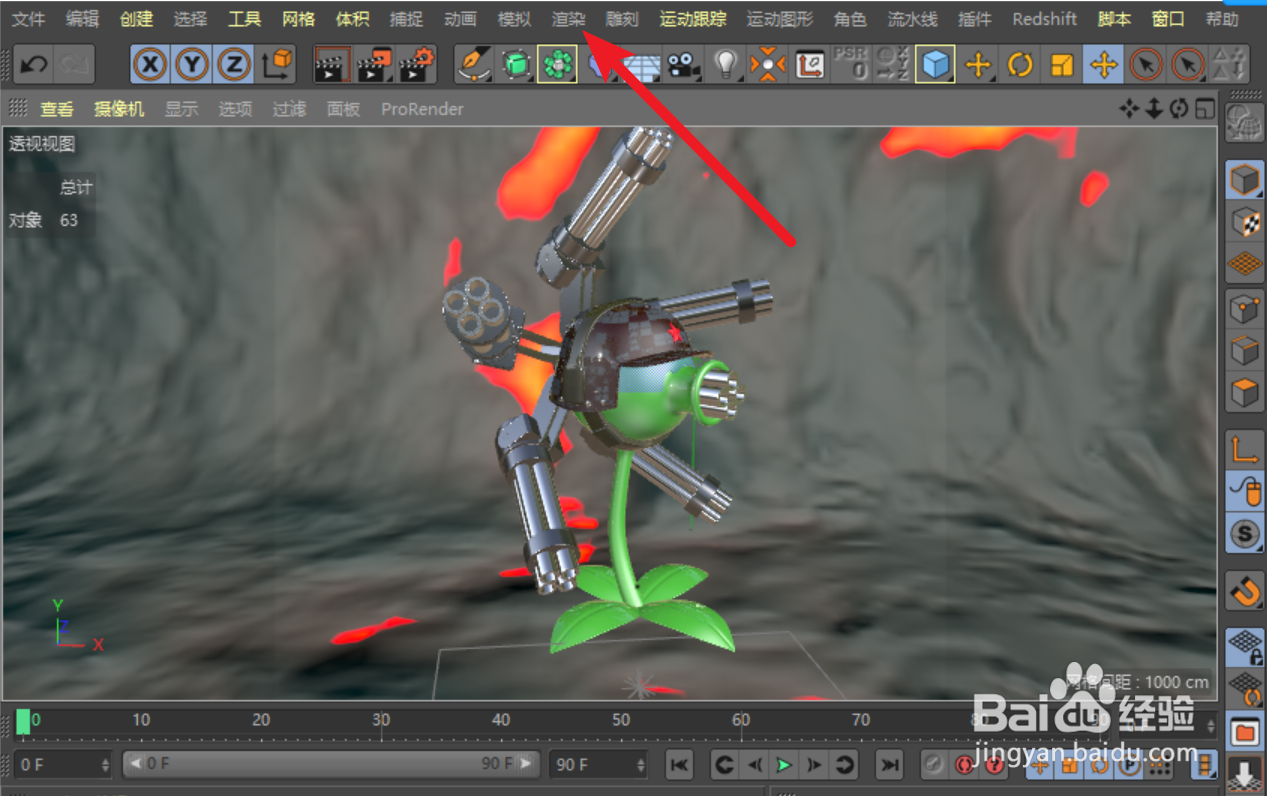Toggle Locked Workplane grid icon
Screen dimensions: 1267x796
pyautogui.click(x=1245, y=647)
